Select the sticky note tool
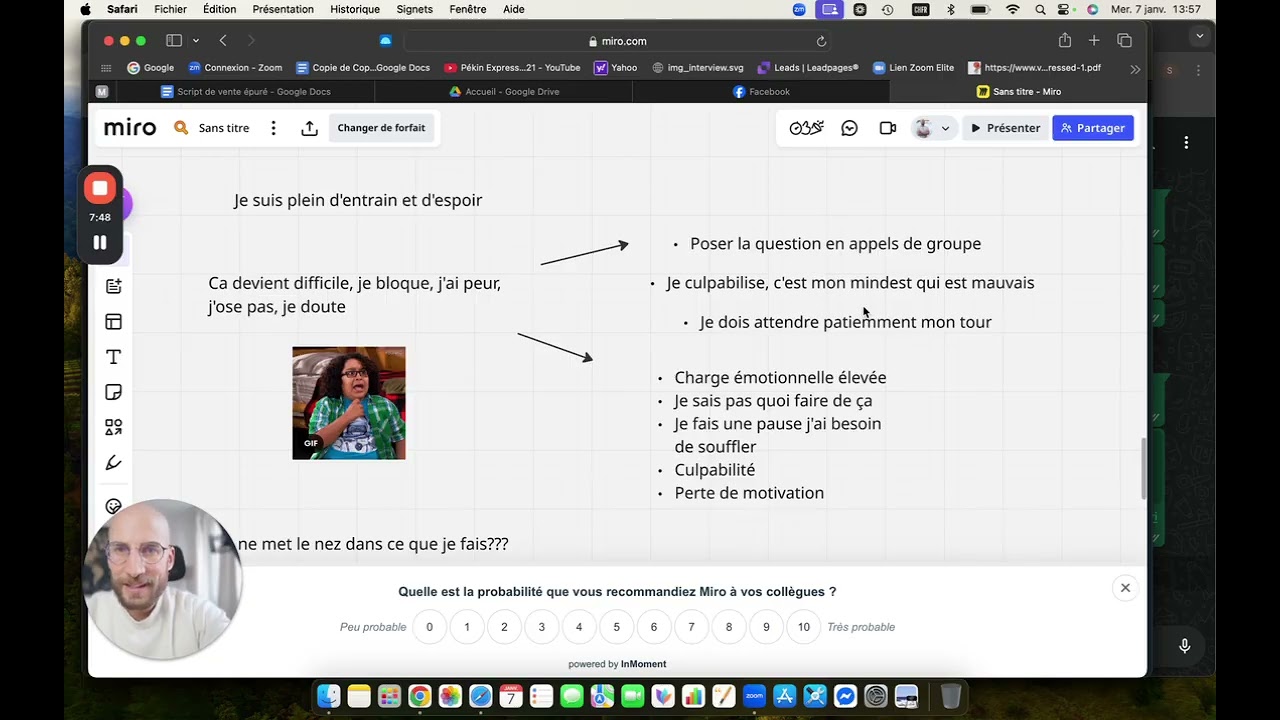 pyautogui.click(x=114, y=392)
